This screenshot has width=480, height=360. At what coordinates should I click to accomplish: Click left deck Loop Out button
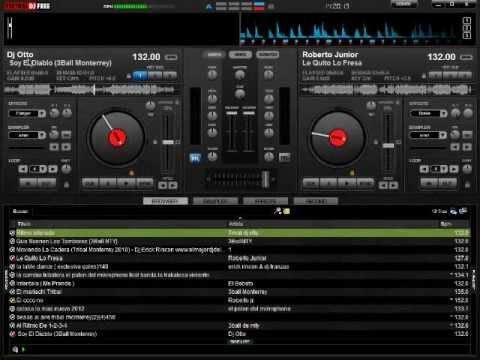[x=47, y=183]
